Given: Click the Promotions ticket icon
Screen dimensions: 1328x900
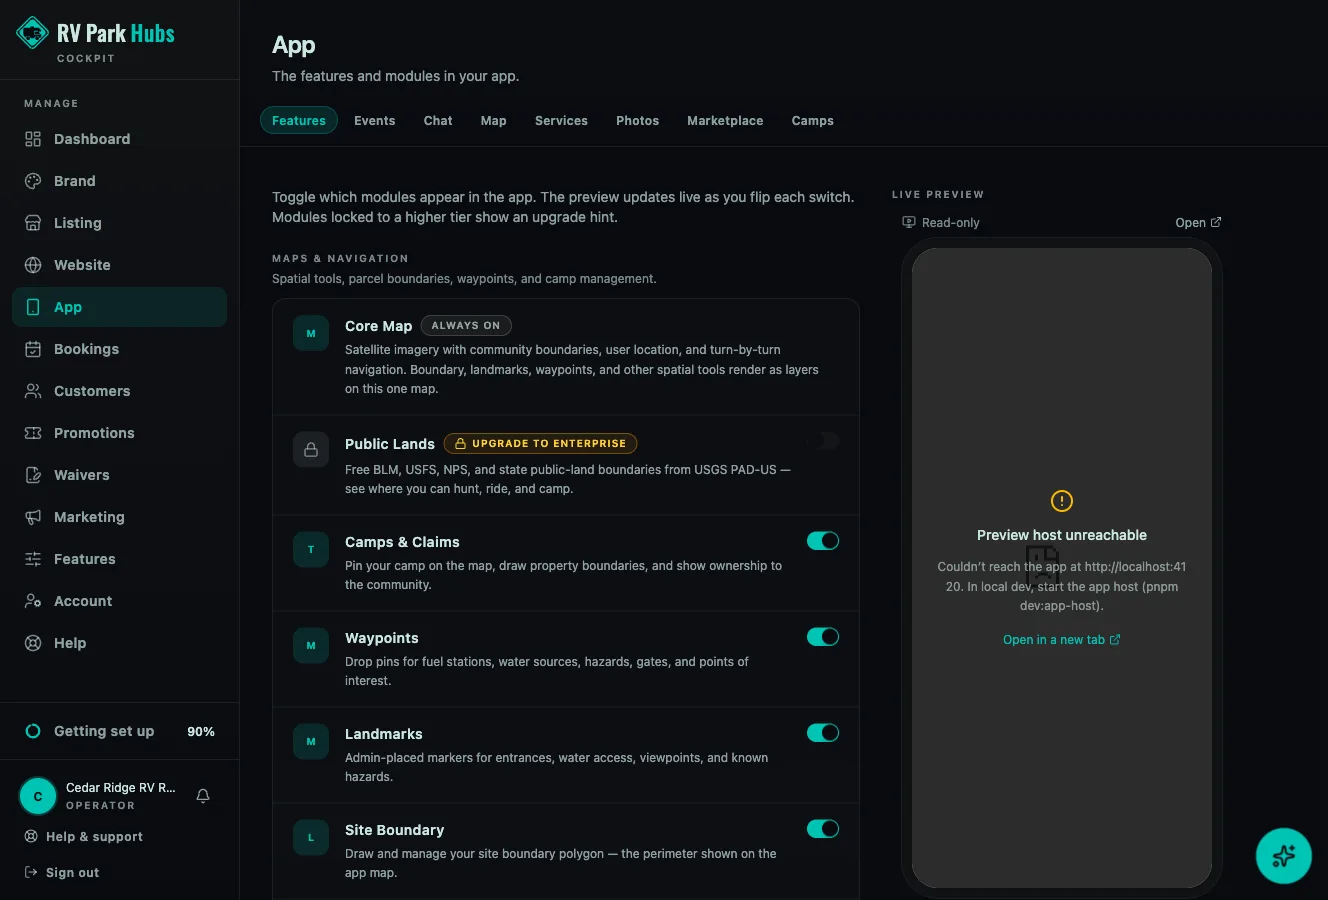Looking at the screenshot, I should tap(33, 433).
